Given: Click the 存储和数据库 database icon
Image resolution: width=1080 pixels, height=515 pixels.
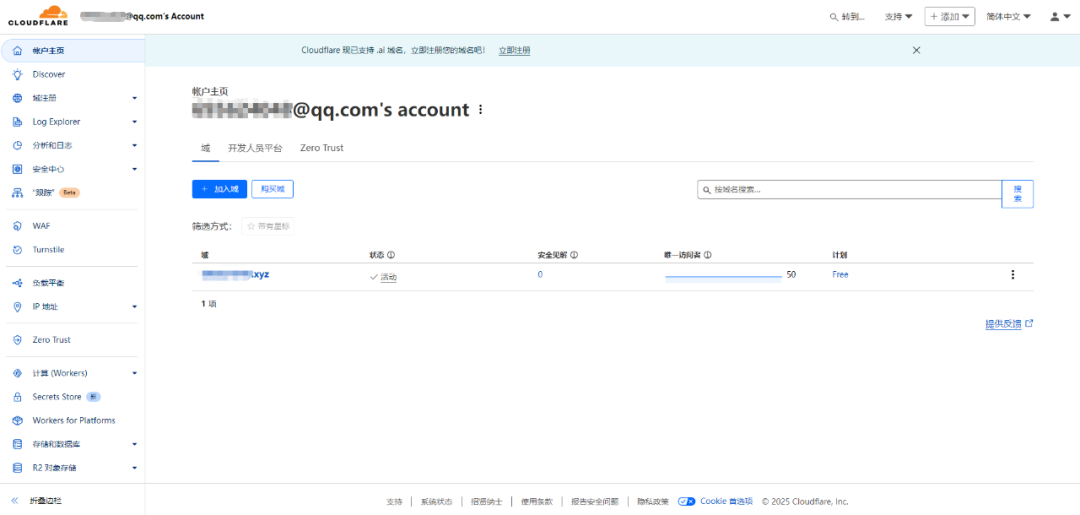Looking at the screenshot, I should click(x=18, y=445).
